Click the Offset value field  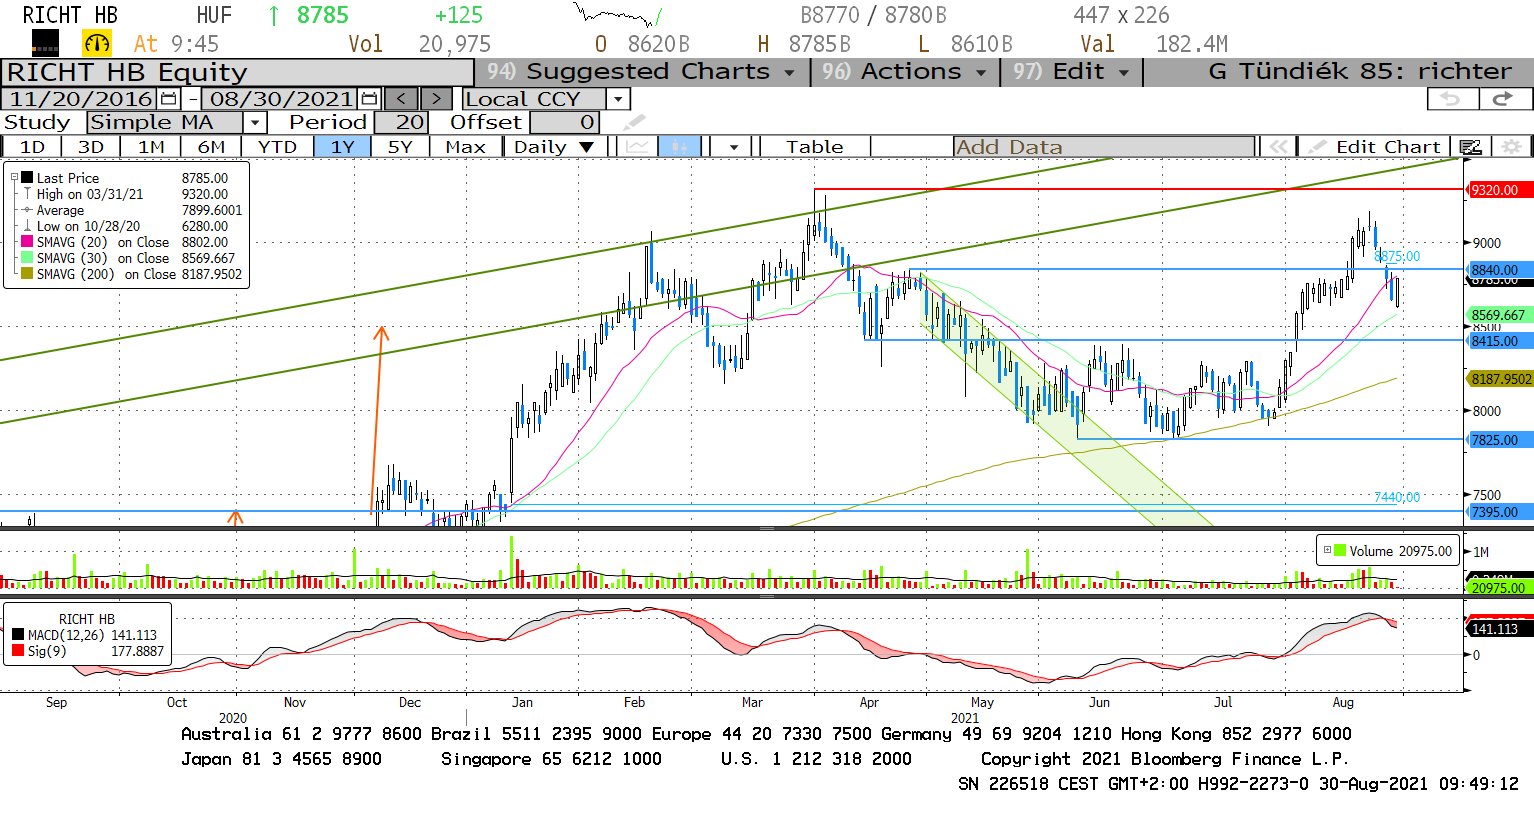pyautogui.click(x=565, y=123)
